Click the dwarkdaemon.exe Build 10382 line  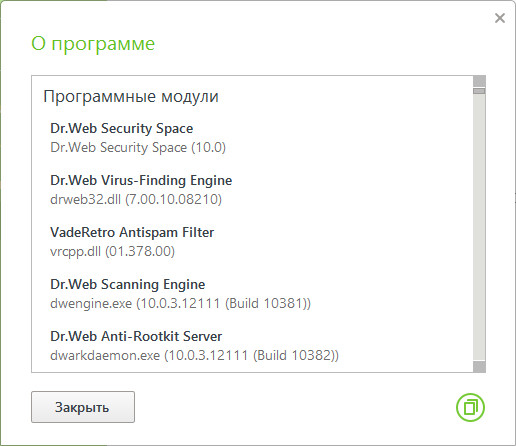pos(194,355)
